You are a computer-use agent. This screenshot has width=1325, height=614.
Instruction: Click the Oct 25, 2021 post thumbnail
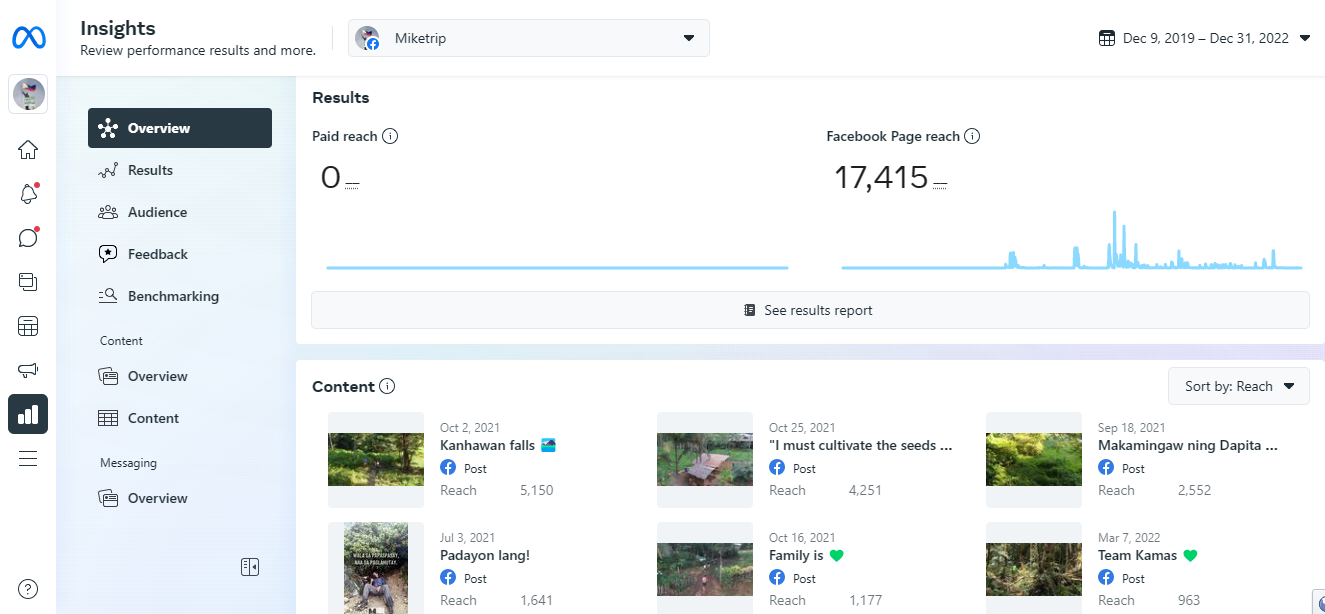click(705, 460)
